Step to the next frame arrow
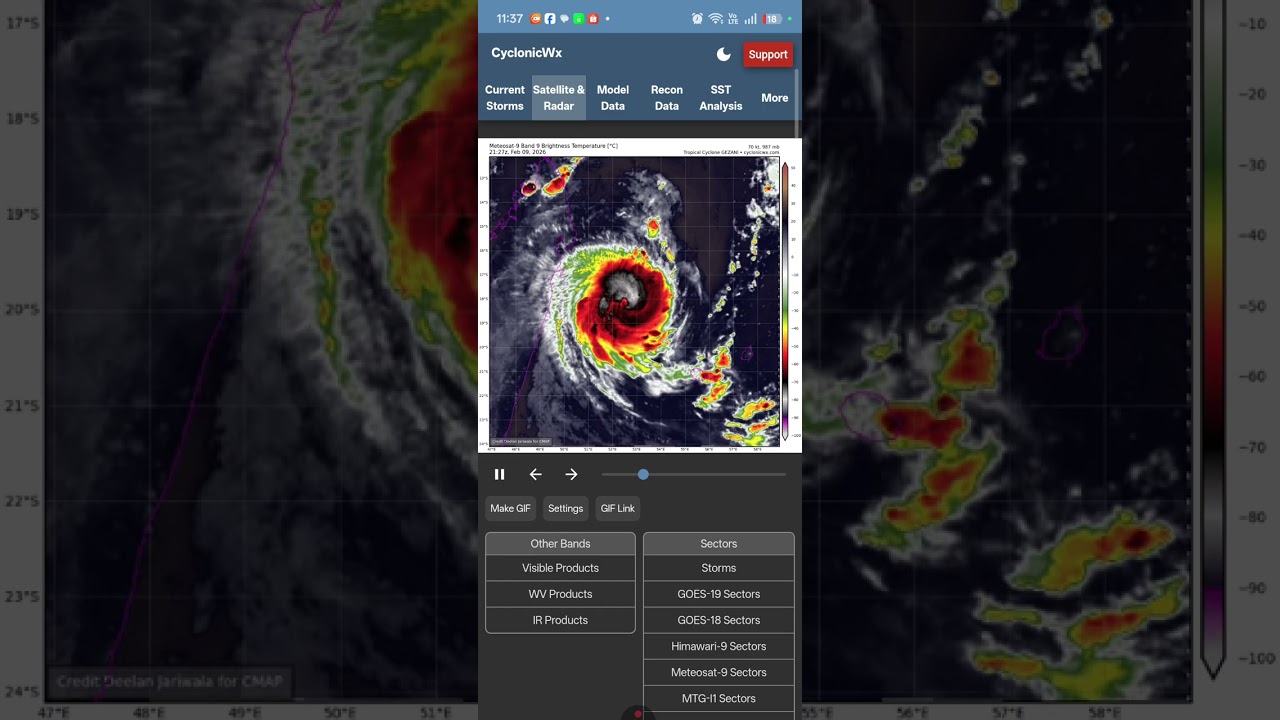Viewport: 1280px width, 720px height. pyautogui.click(x=571, y=474)
